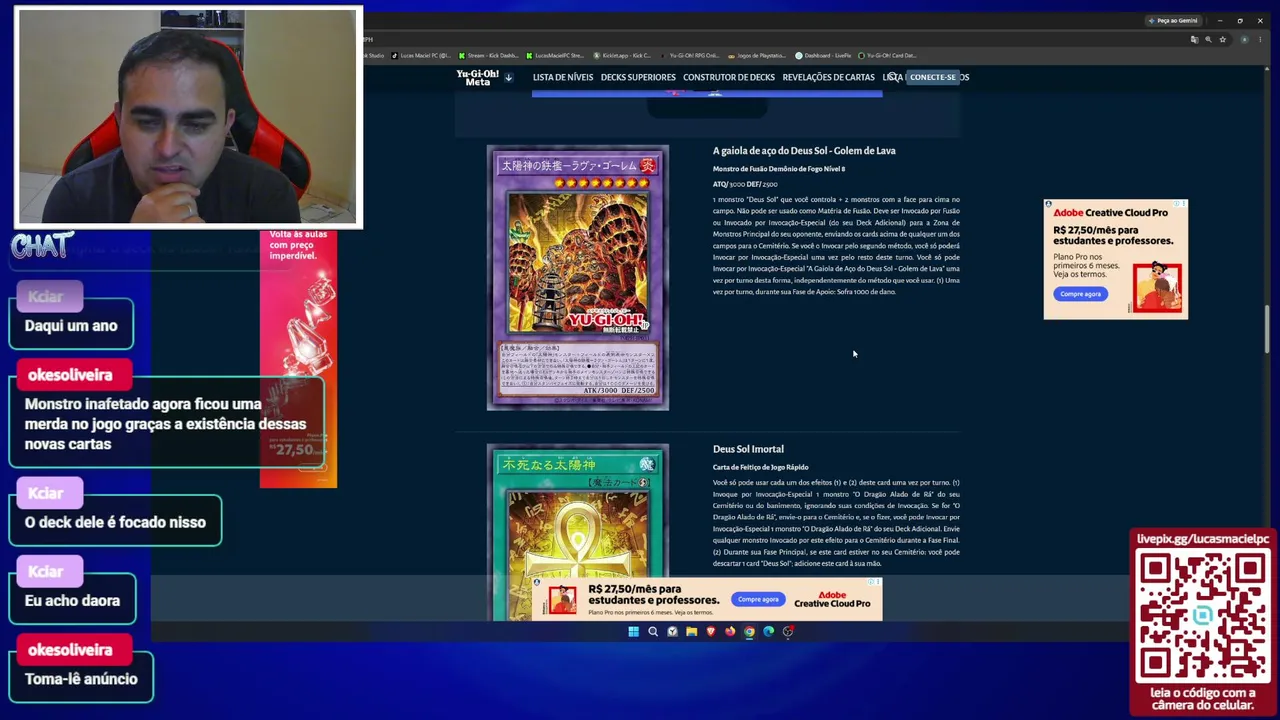
Task: Open the taskbar Search icon
Action: click(653, 631)
